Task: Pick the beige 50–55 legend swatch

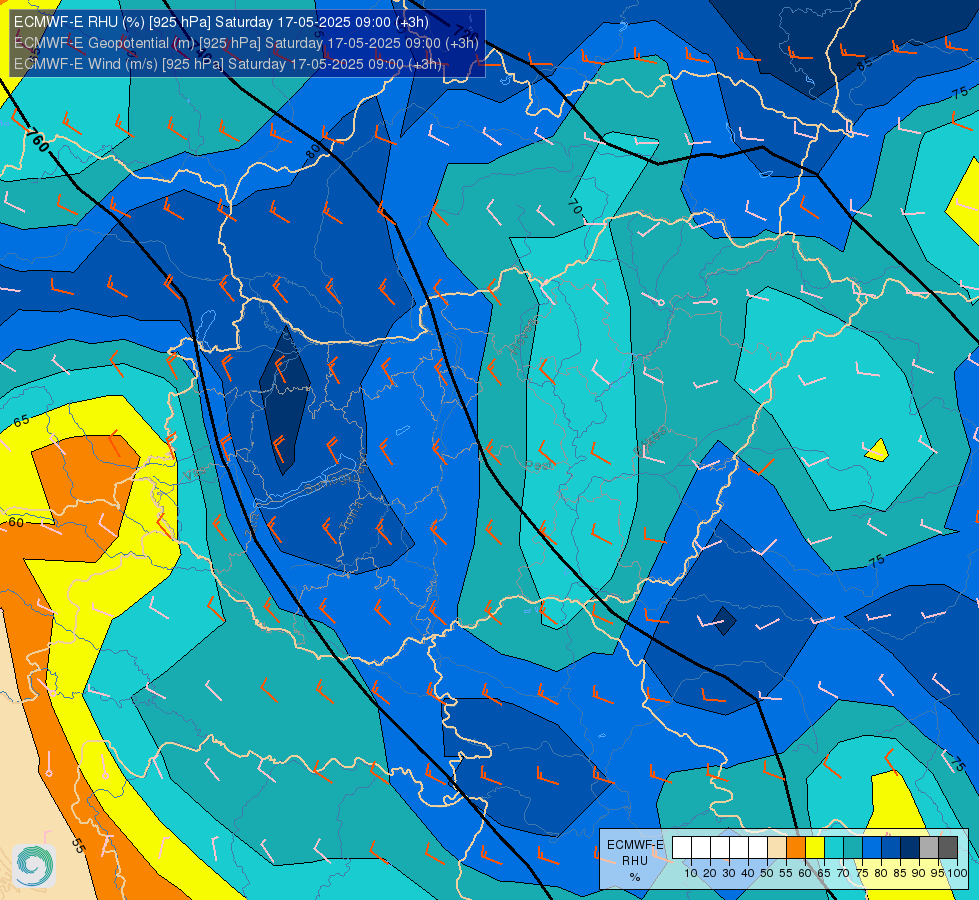Action: click(x=777, y=847)
